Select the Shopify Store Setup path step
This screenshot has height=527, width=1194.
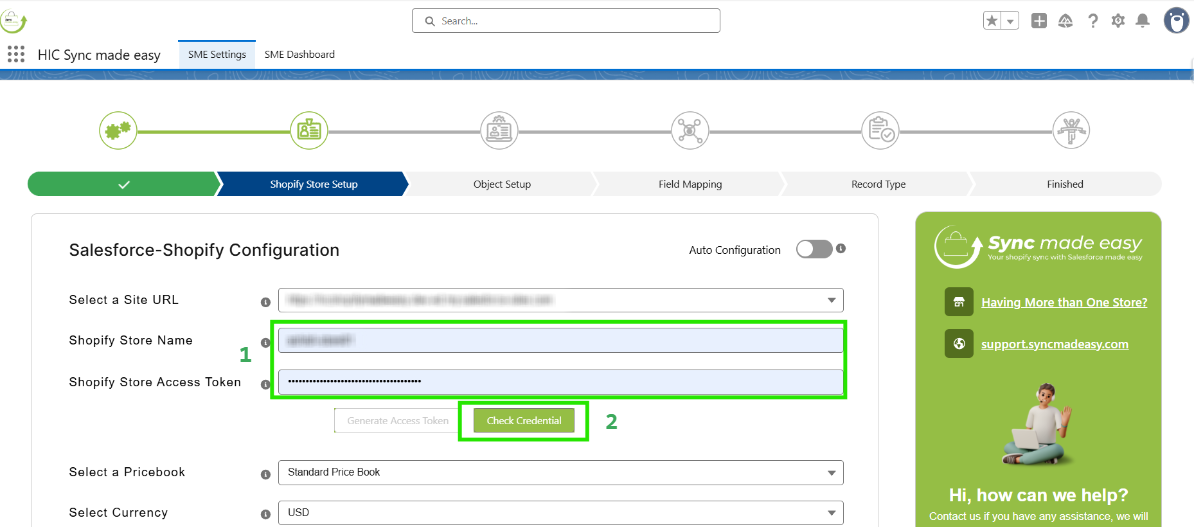pos(313,184)
